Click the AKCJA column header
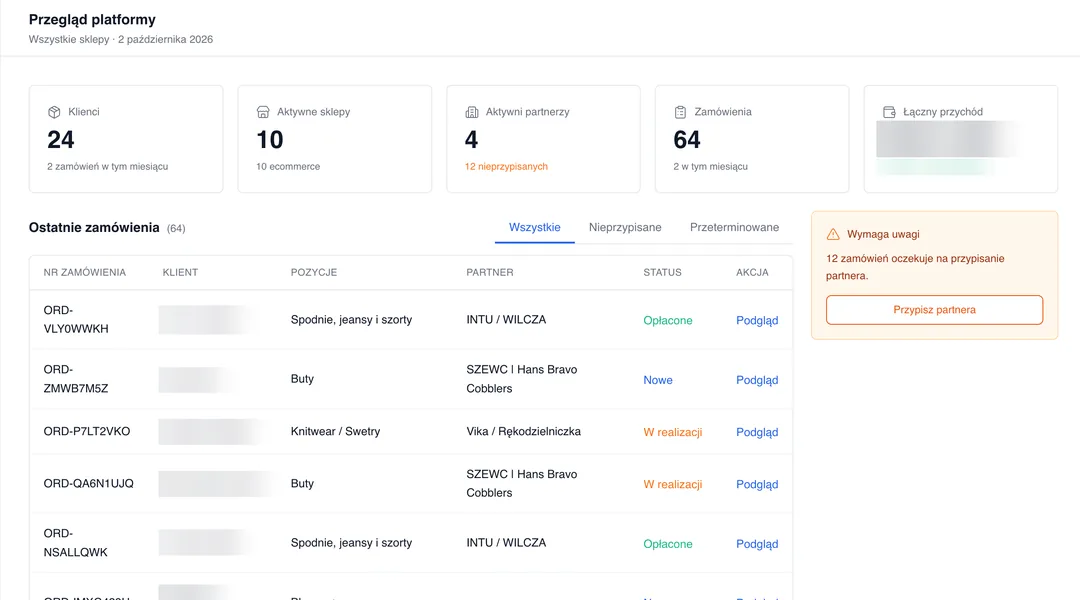The width and height of the screenshot is (1080, 600). coord(752,272)
